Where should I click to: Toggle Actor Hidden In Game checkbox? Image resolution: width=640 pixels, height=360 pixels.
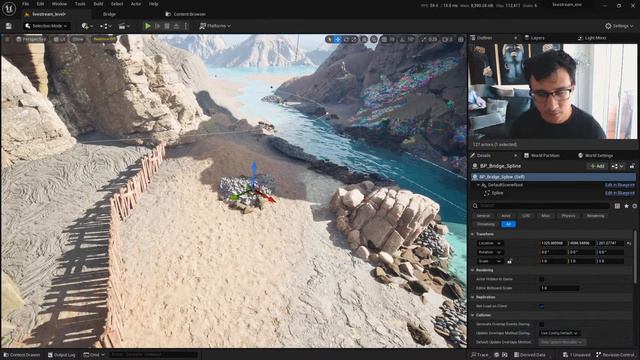(x=541, y=279)
